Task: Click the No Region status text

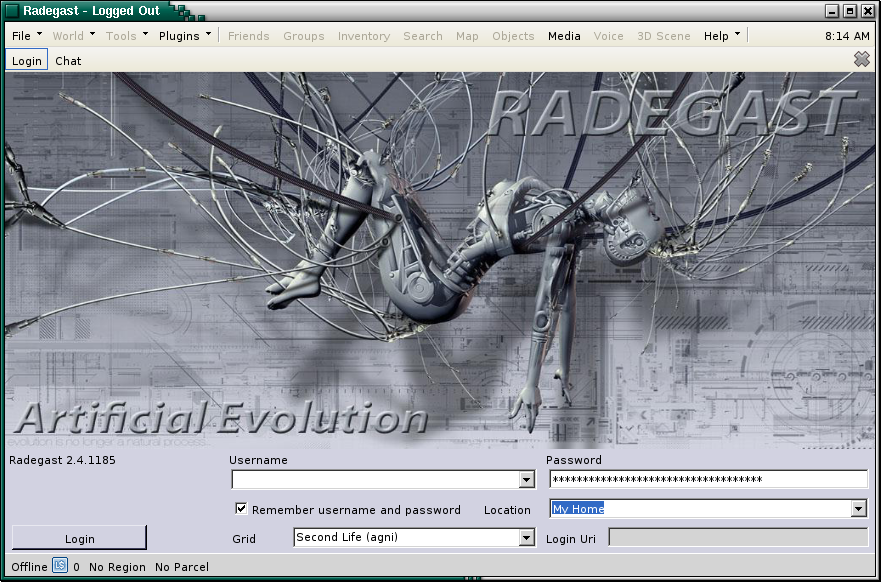Action: [x=117, y=567]
